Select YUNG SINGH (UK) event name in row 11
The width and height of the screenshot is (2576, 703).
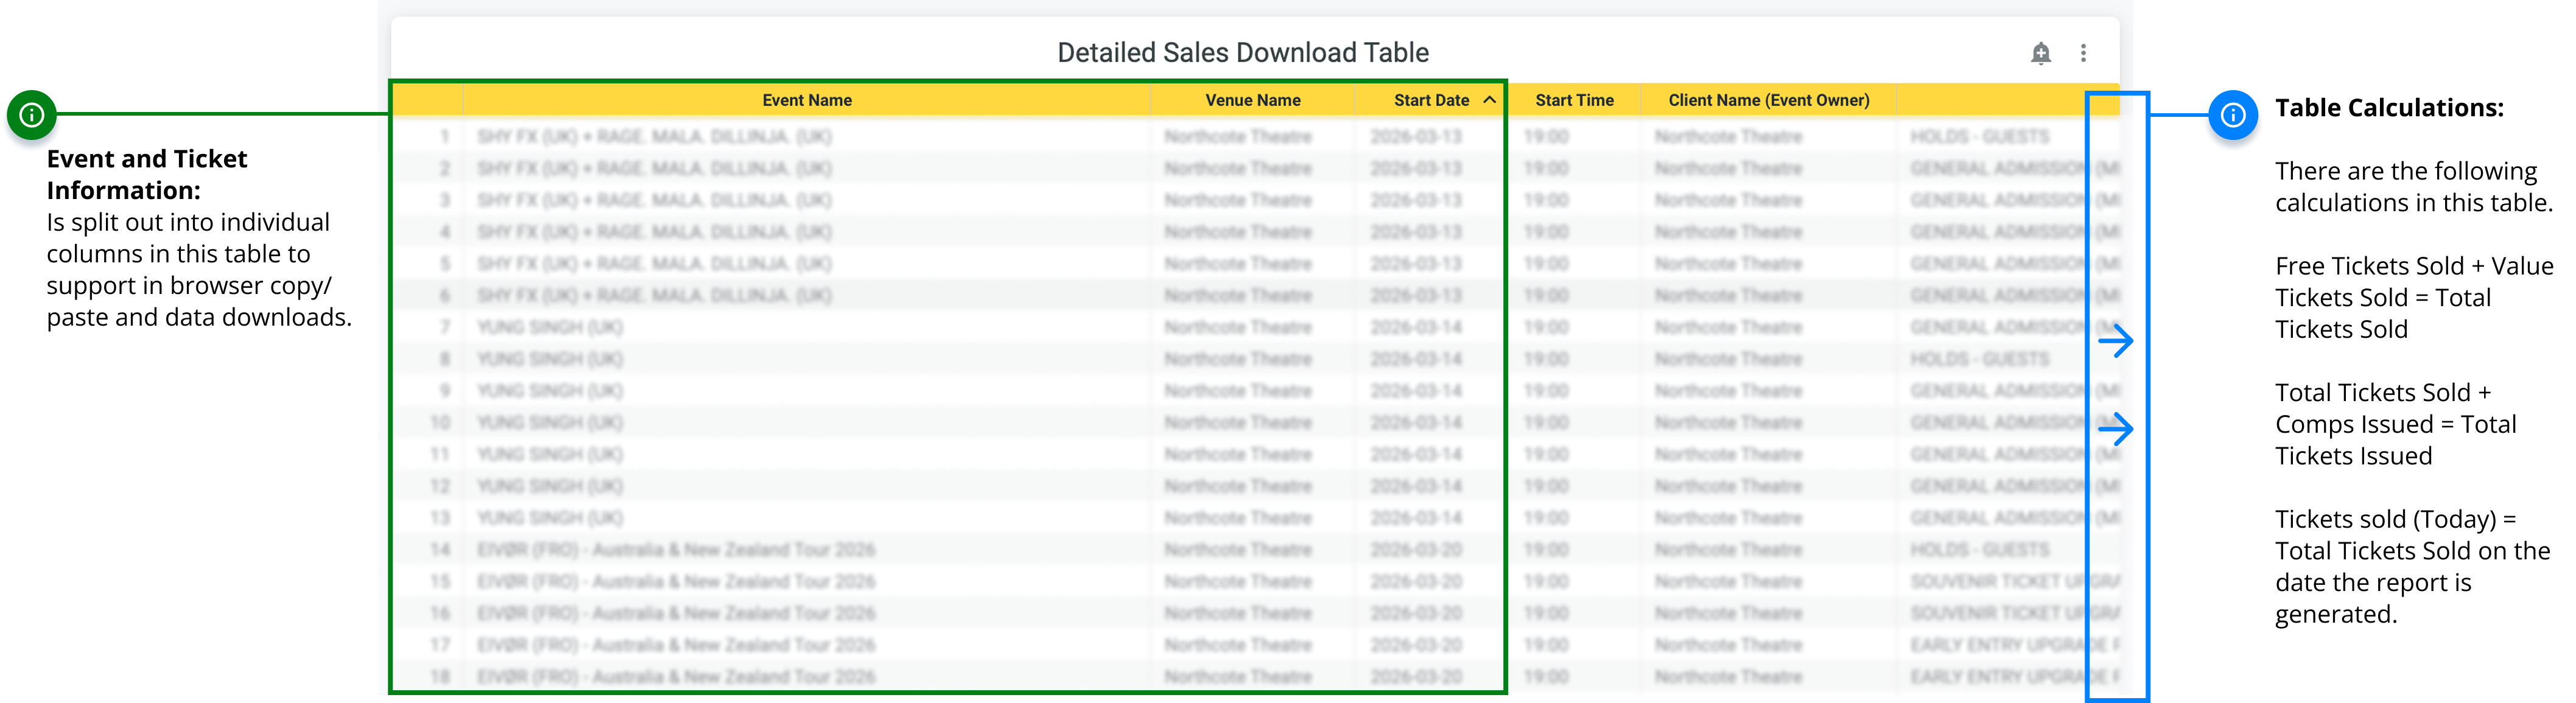pos(549,454)
